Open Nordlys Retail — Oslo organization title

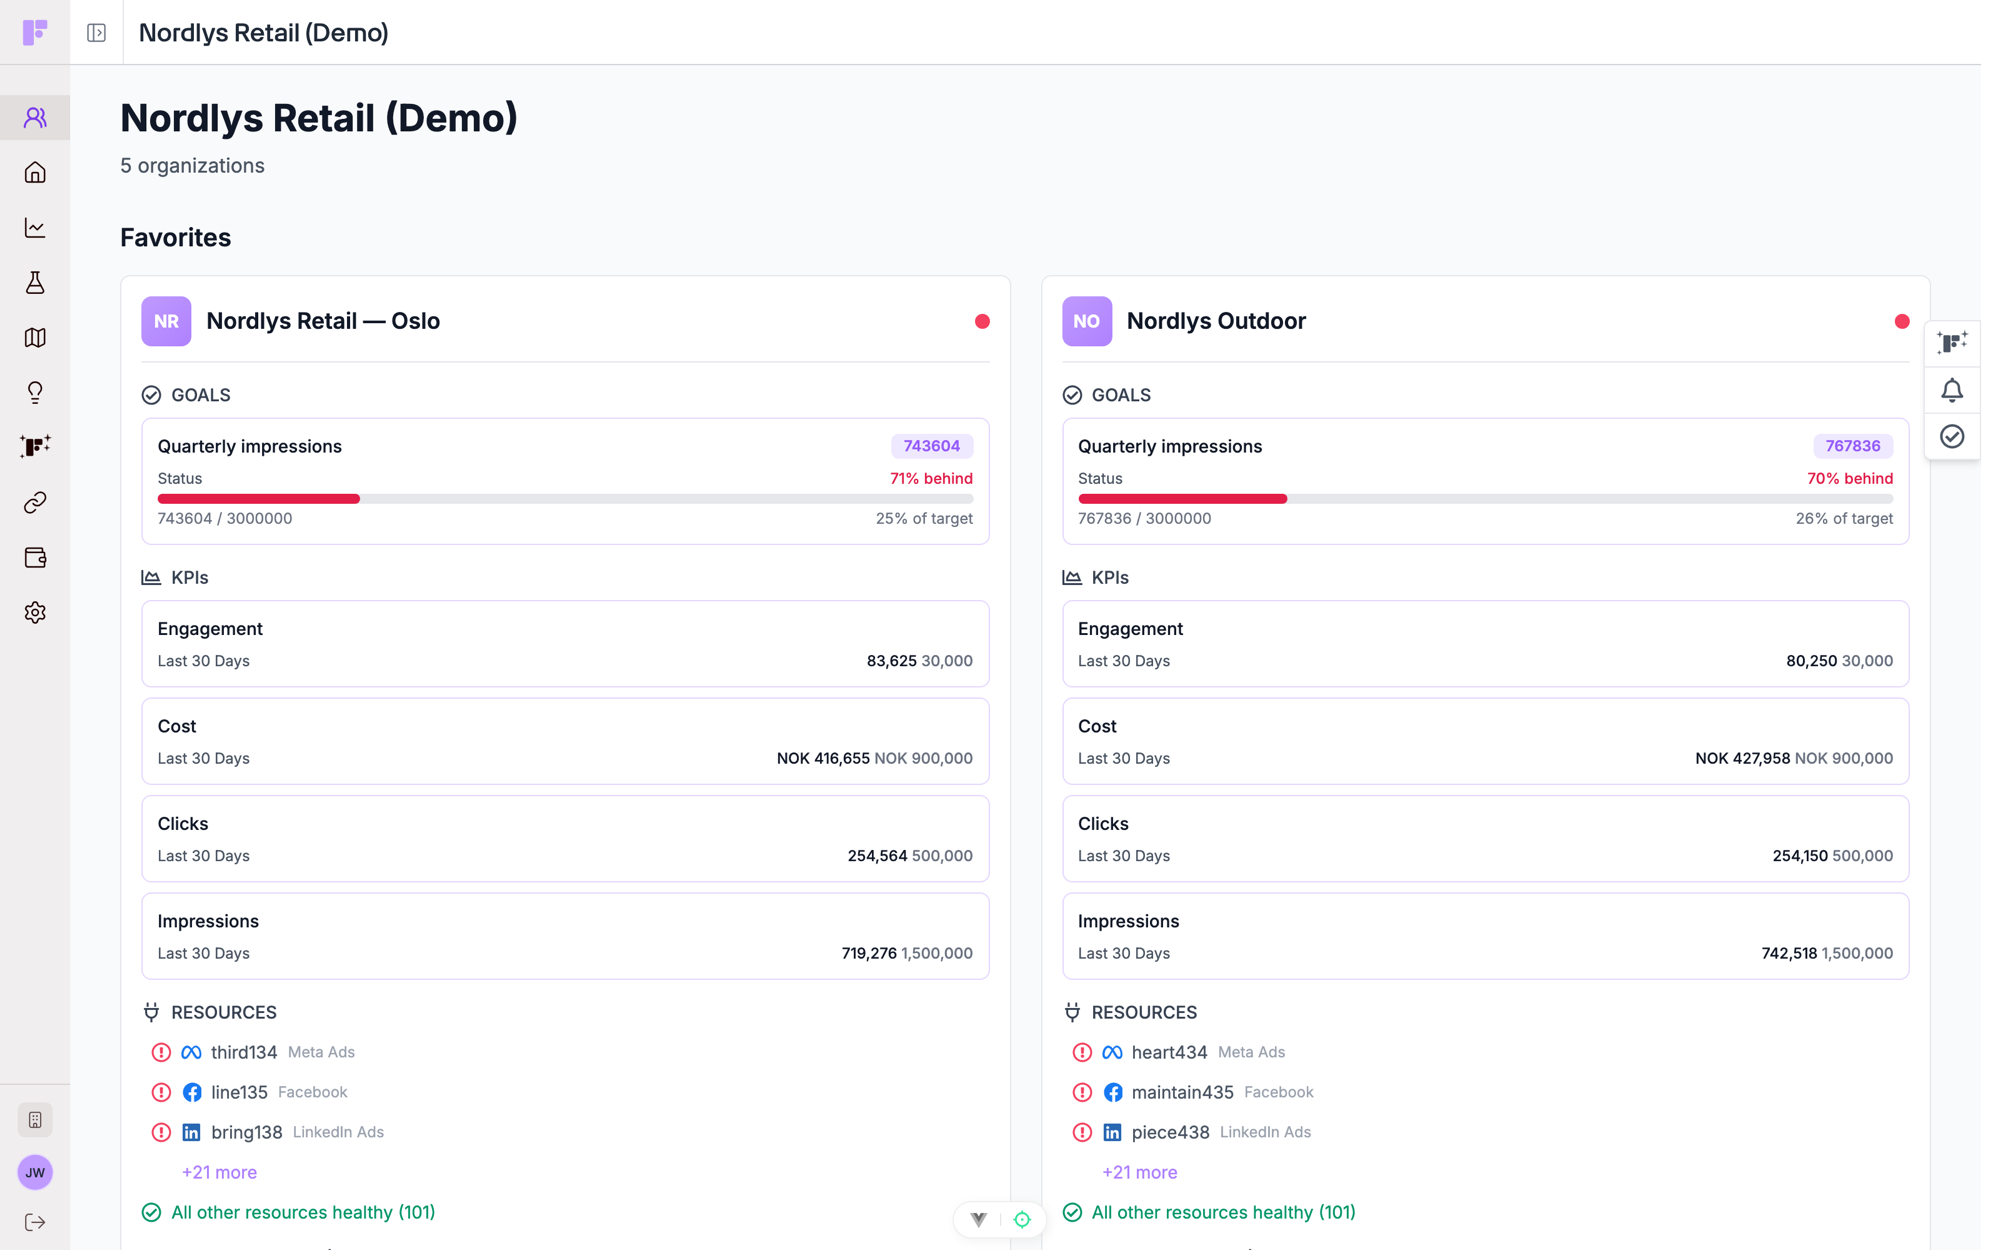pos(323,321)
